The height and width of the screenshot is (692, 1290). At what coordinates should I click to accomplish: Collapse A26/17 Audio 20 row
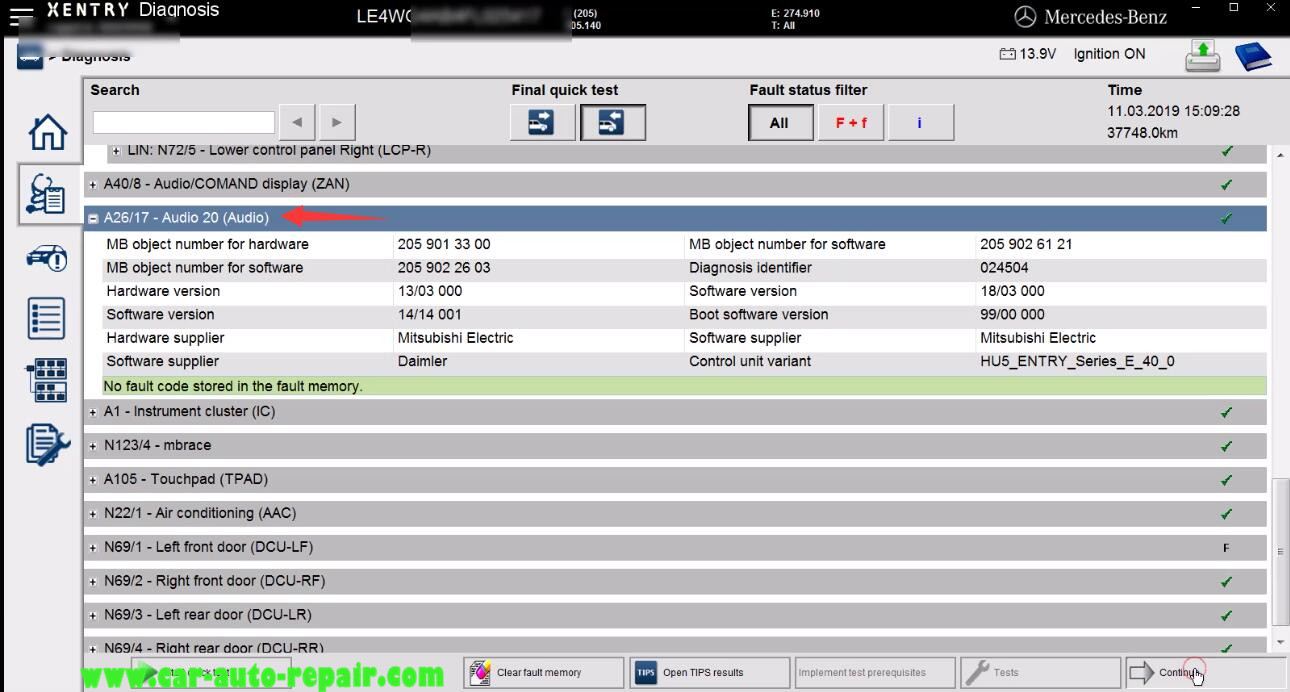pos(94,218)
